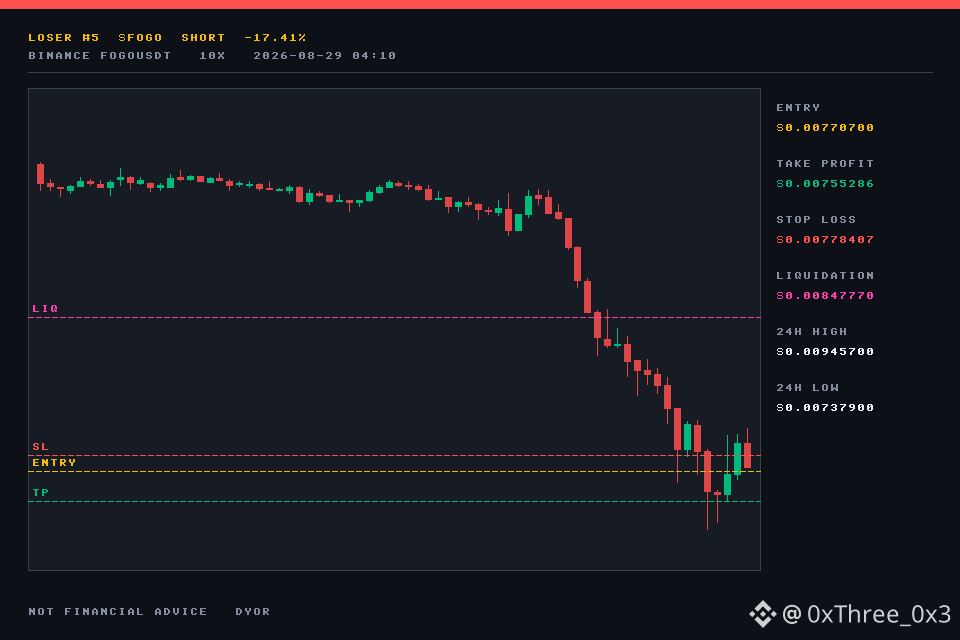The width and height of the screenshot is (960, 640).
Task: Click the DYOR text
Action: click(253, 611)
